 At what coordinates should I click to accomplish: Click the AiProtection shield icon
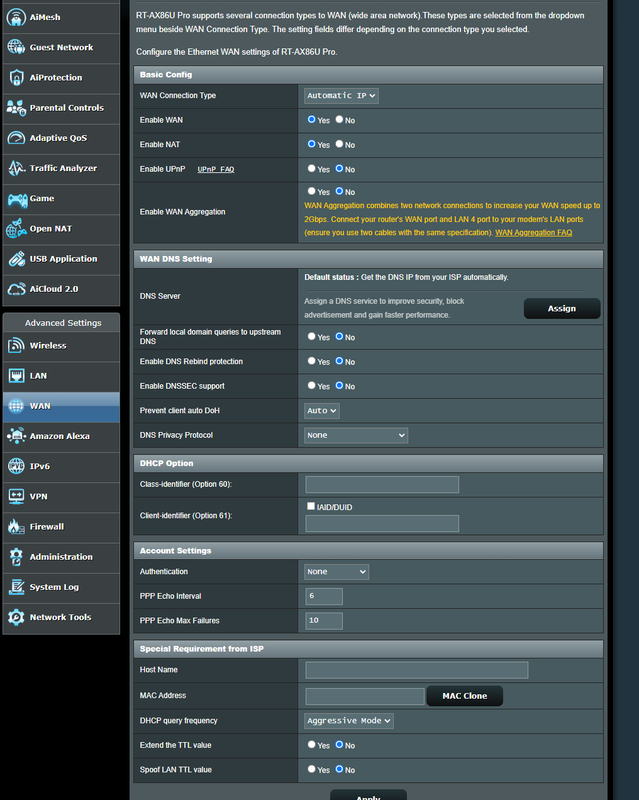pos(16,78)
